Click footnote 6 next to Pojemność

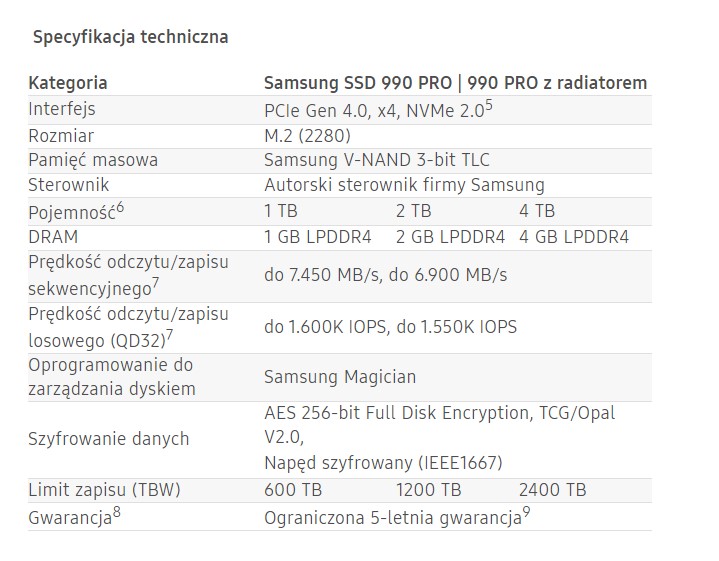[120, 205]
